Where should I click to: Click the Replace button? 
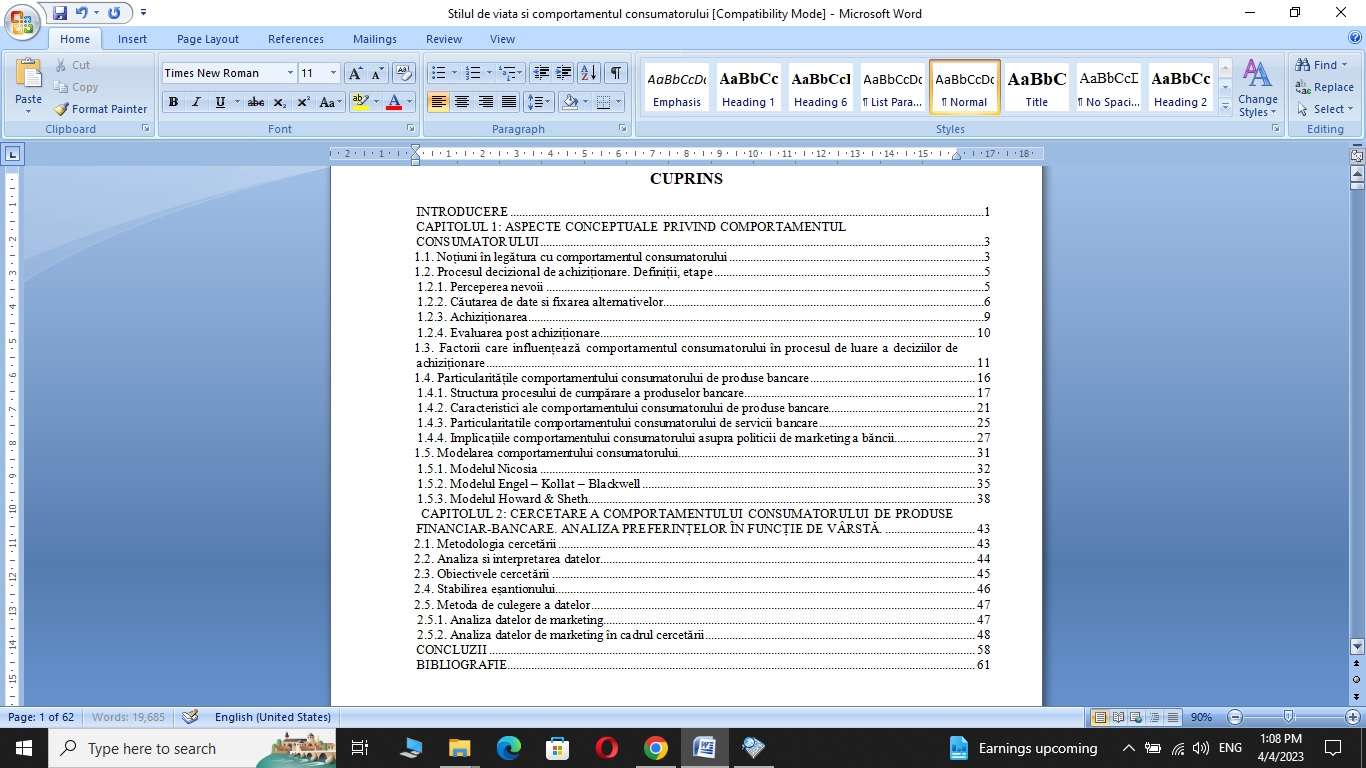pyautogui.click(x=1324, y=87)
